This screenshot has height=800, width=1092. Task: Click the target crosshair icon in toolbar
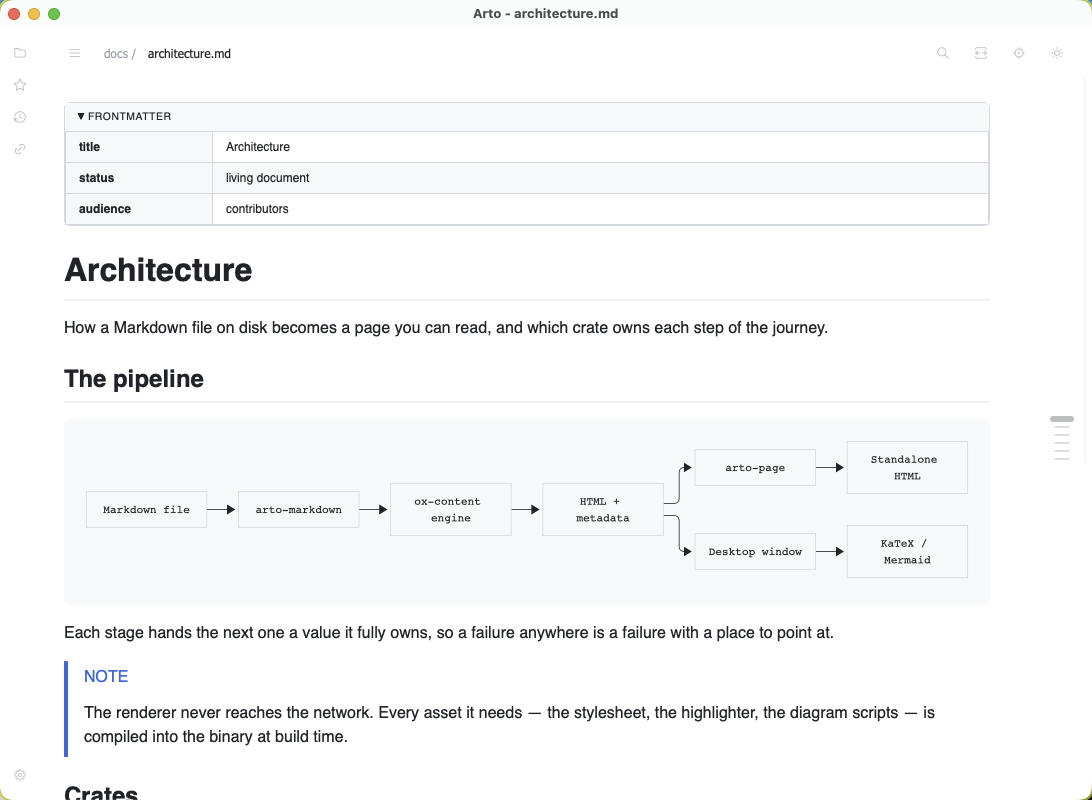point(1019,53)
